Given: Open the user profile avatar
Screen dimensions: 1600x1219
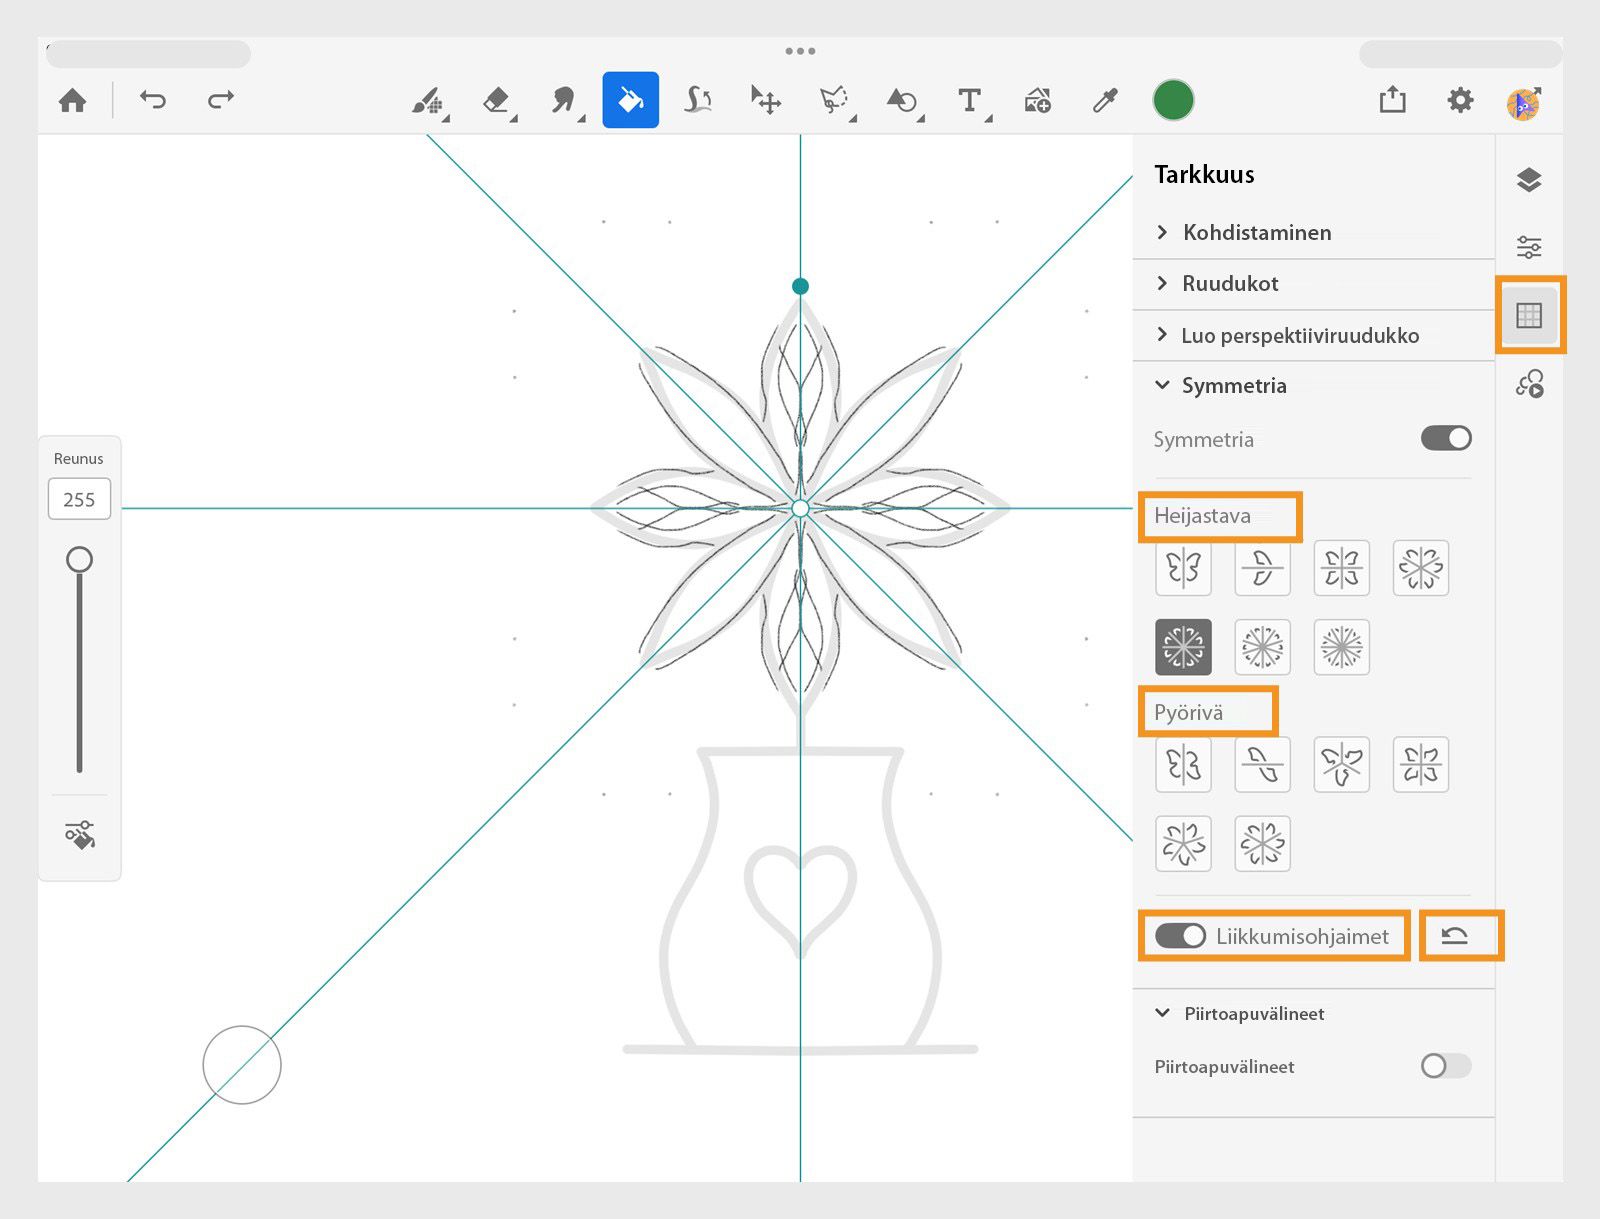Looking at the screenshot, I should point(1524,102).
